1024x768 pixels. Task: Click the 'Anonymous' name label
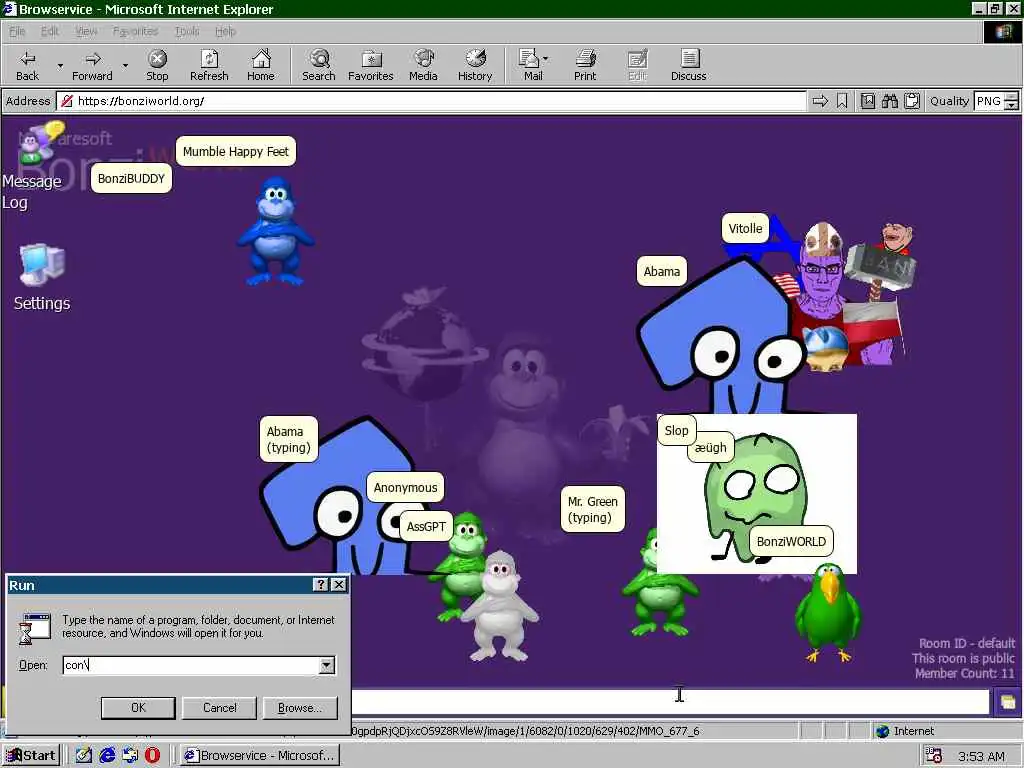(x=406, y=487)
